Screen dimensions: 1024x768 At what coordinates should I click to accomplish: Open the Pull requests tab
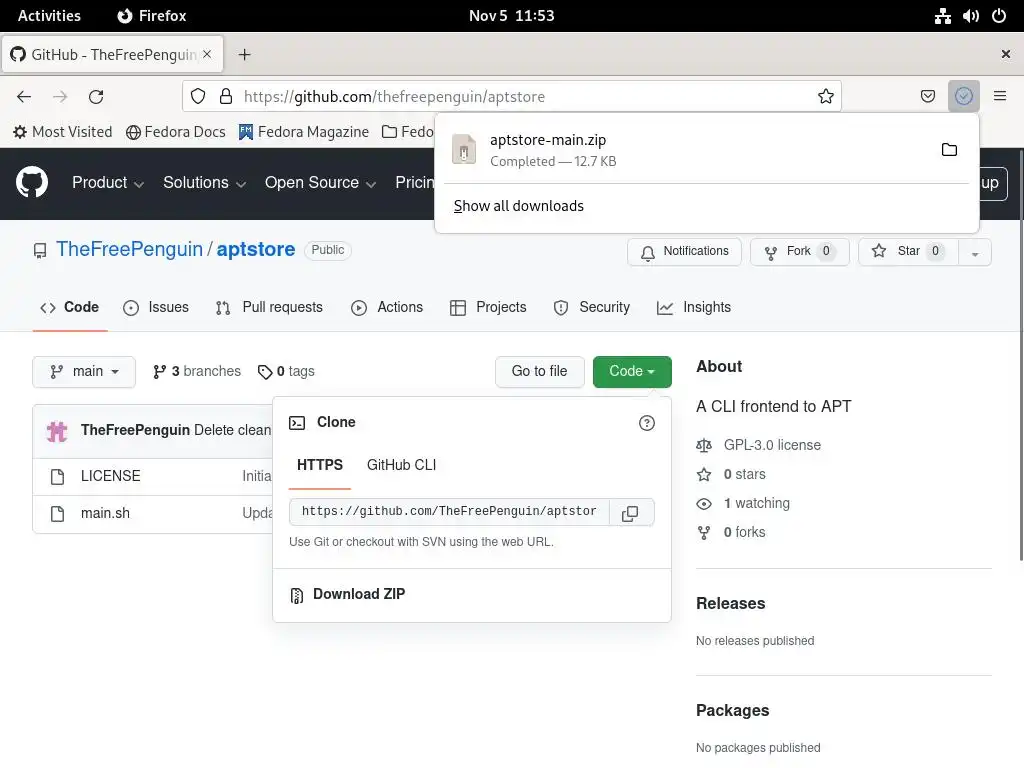point(269,308)
